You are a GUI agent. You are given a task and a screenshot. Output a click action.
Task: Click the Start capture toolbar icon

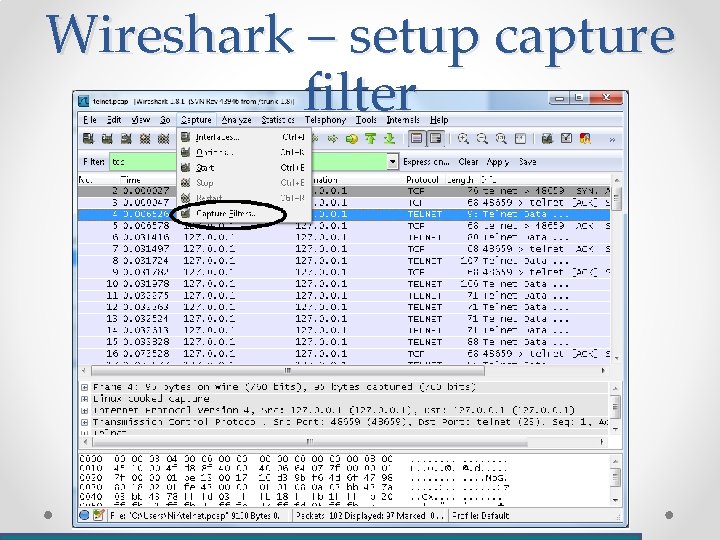pos(126,138)
